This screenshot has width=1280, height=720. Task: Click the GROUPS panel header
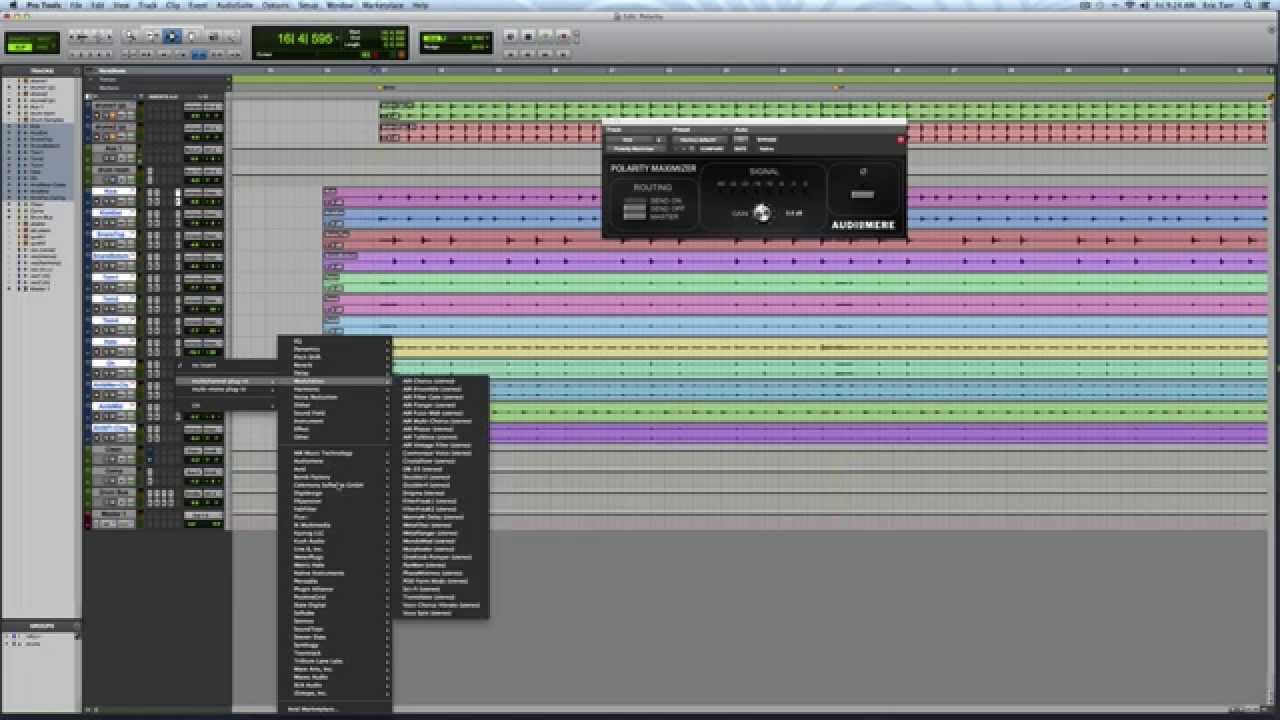tap(41, 626)
